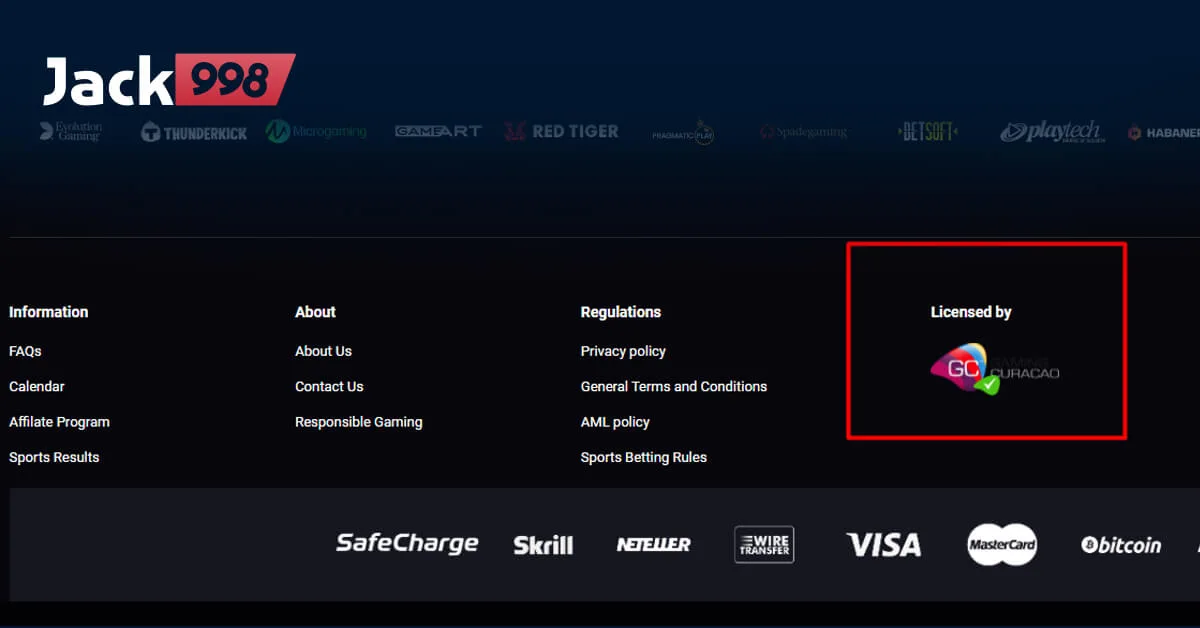Select the Skrill payment logo
1200x628 pixels.
click(x=543, y=545)
